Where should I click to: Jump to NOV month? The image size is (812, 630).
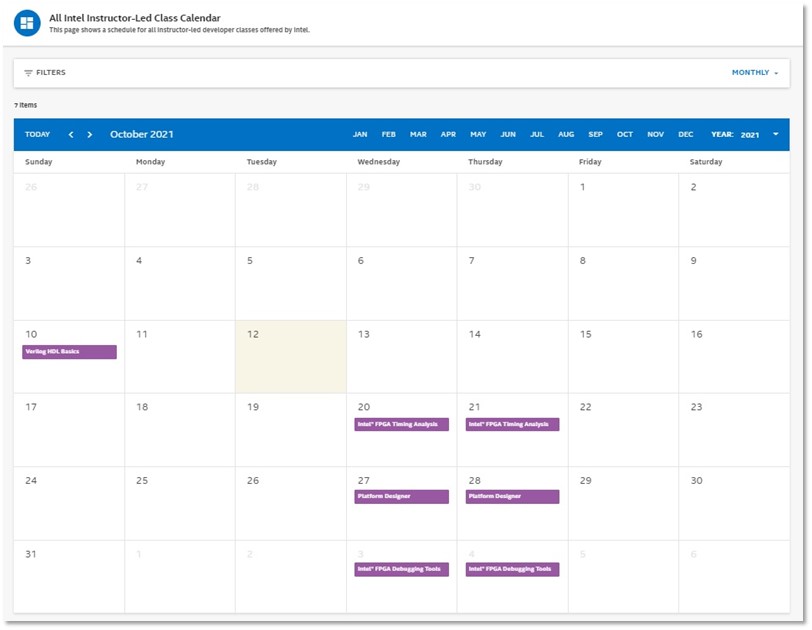(x=656, y=135)
